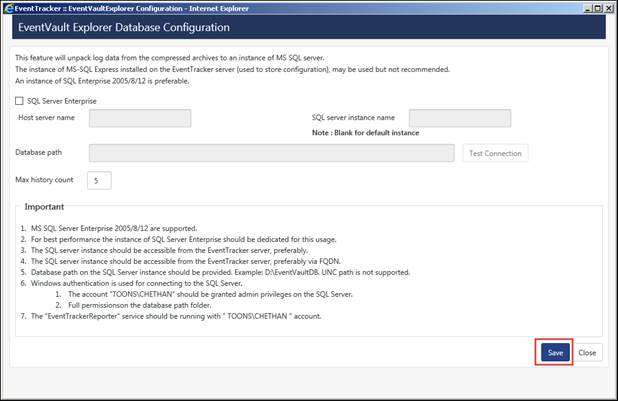Focus the Host server name field
Screen dimensions: 618x401
[x=140, y=118]
